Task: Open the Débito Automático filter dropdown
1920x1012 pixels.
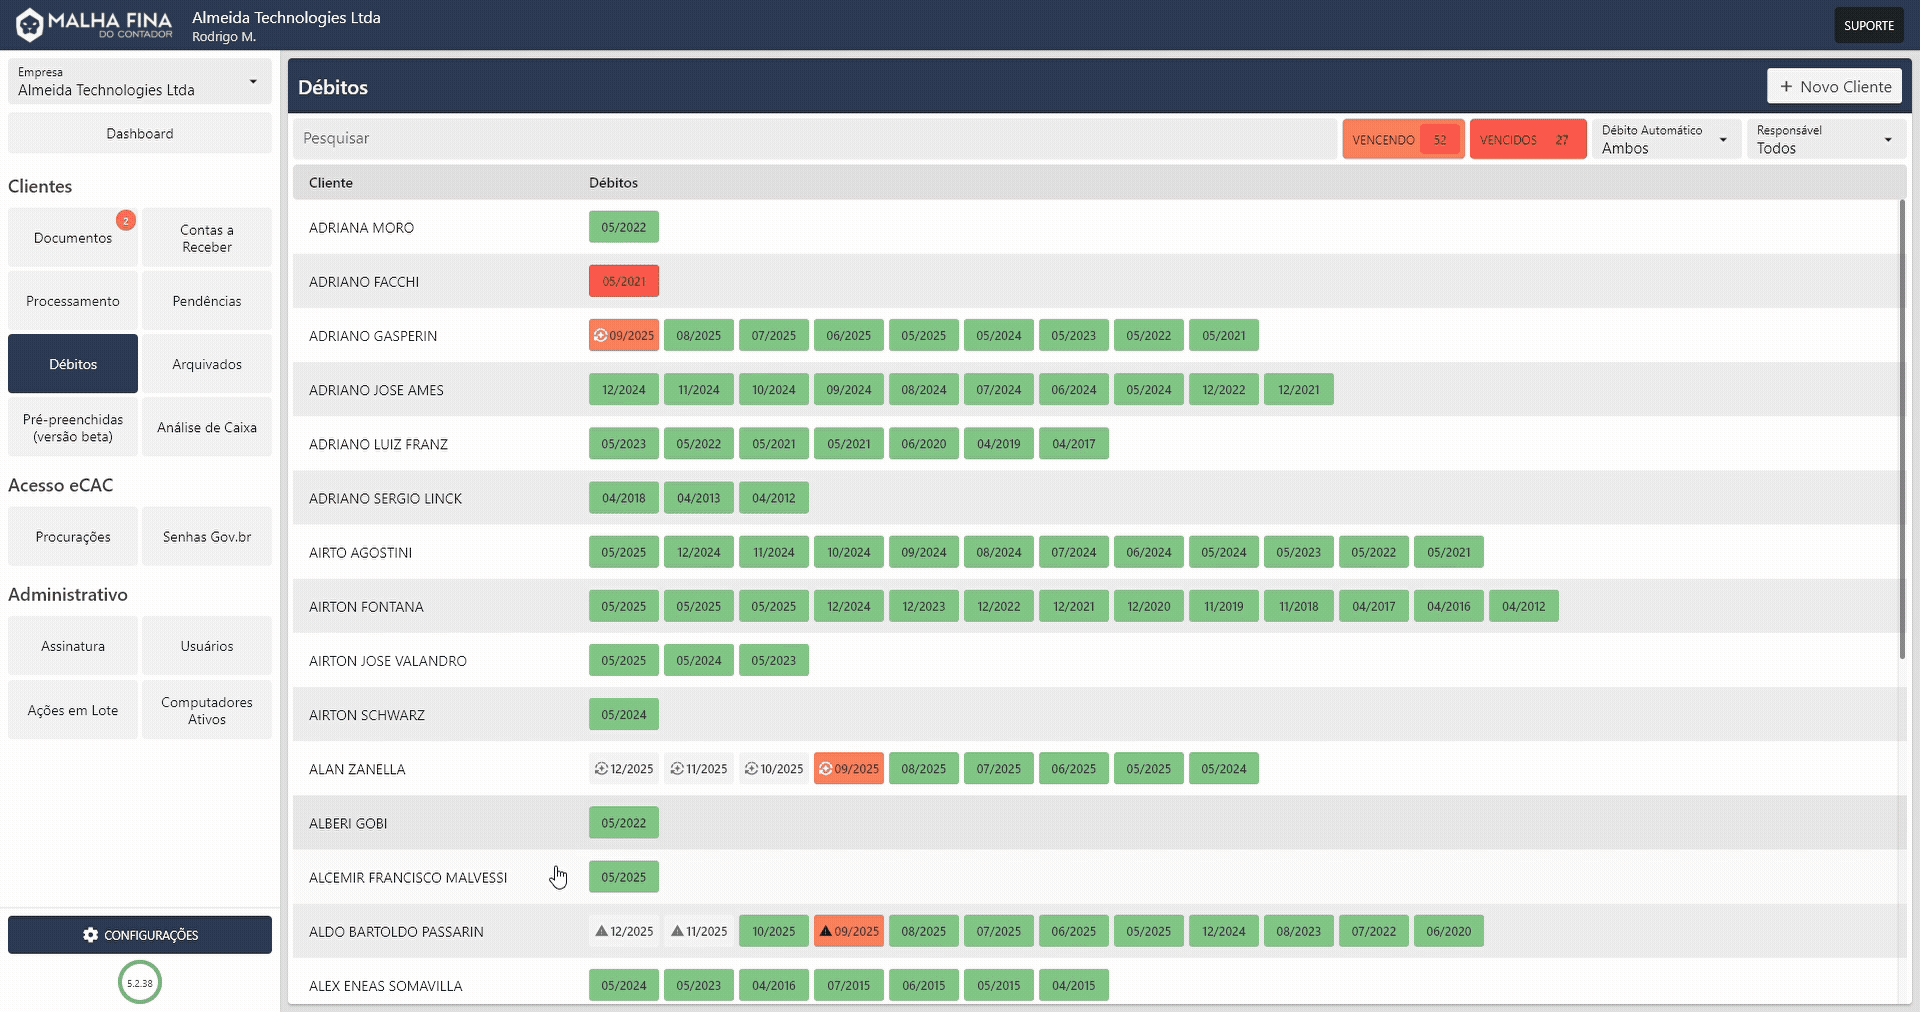Action: (x=1665, y=139)
